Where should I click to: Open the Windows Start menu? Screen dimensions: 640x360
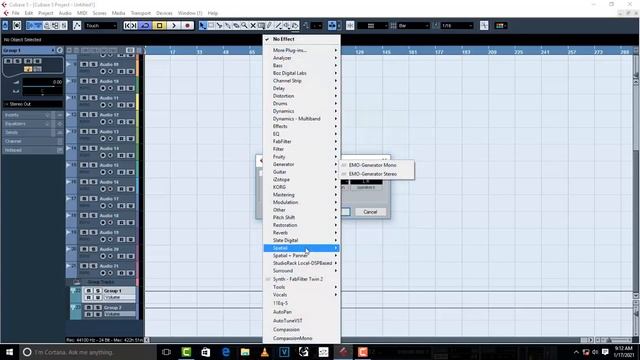pos(9,352)
